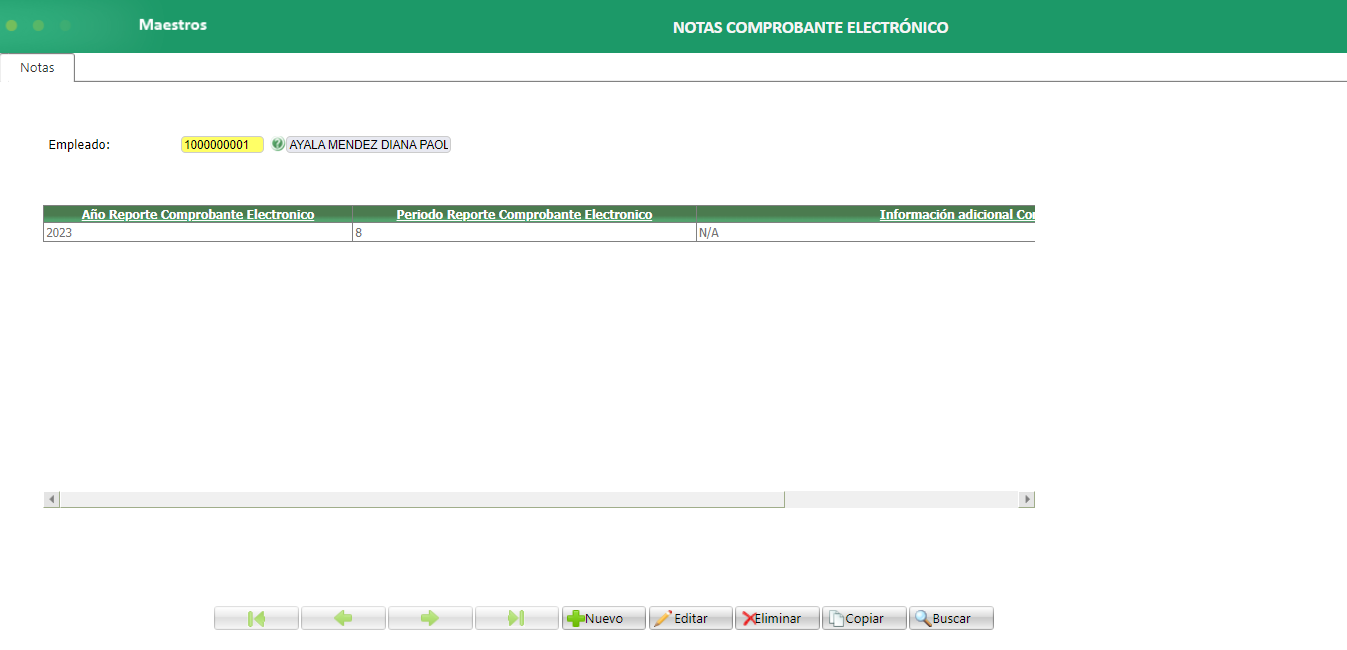This screenshot has width=1347, height=650.
Task: Click the Eliminar button
Action: pos(778,618)
